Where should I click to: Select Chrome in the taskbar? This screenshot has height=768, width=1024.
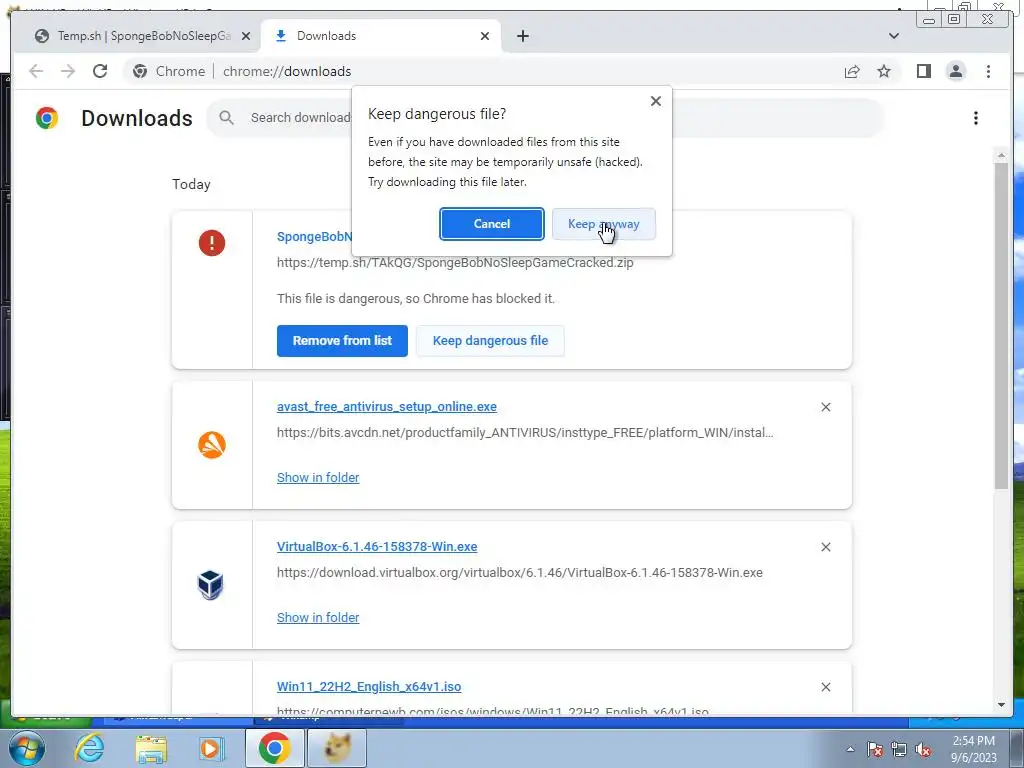(274, 748)
